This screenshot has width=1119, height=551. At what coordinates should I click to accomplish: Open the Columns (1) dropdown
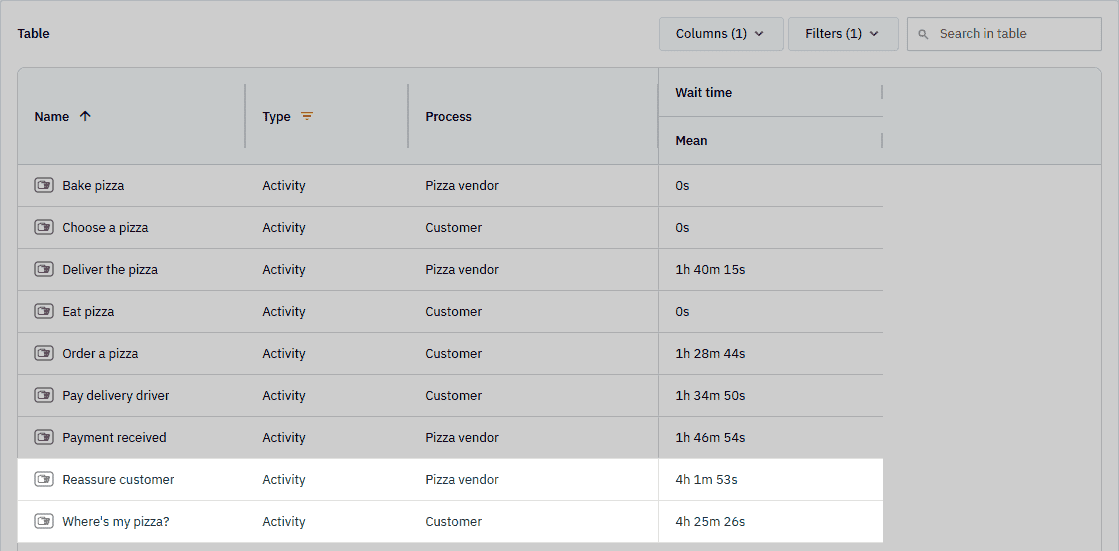coord(721,34)
